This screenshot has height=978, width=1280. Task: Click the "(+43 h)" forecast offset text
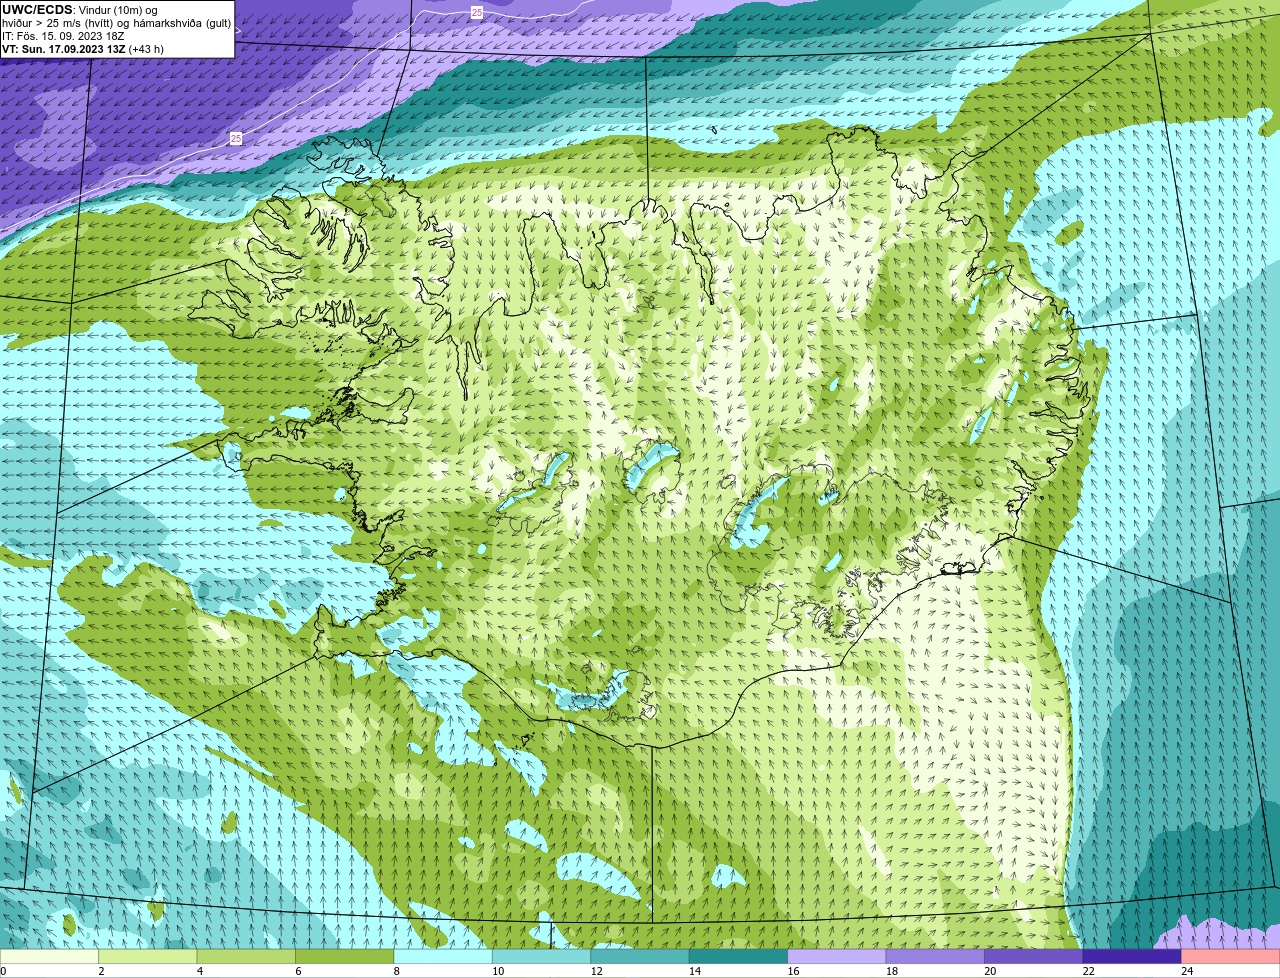pos(147,49)
